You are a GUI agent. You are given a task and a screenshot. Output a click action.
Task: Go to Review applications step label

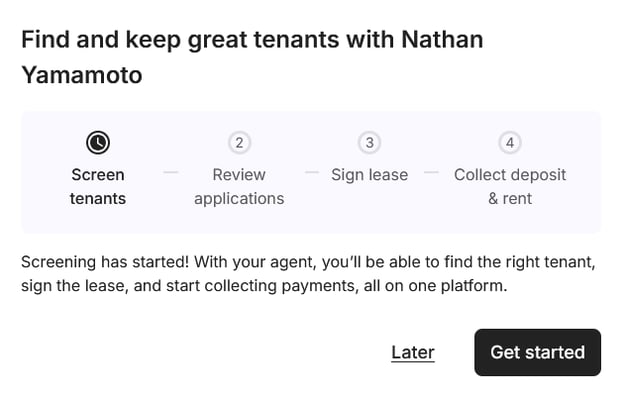[x=239, y=187]
